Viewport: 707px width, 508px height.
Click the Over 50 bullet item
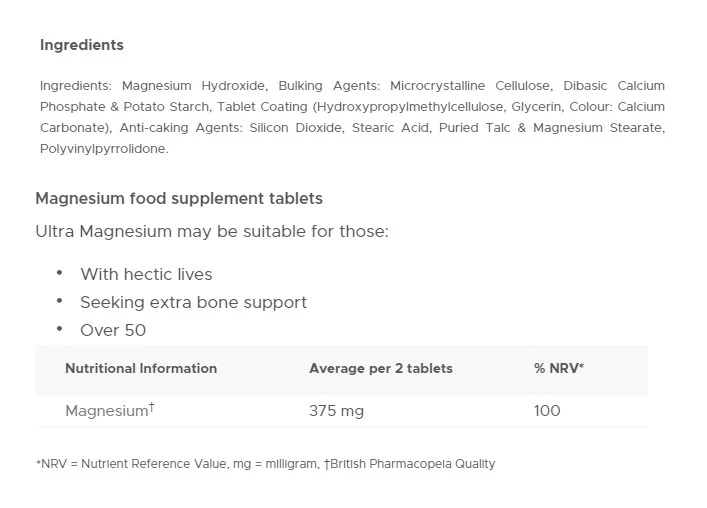tap(113, 330)
